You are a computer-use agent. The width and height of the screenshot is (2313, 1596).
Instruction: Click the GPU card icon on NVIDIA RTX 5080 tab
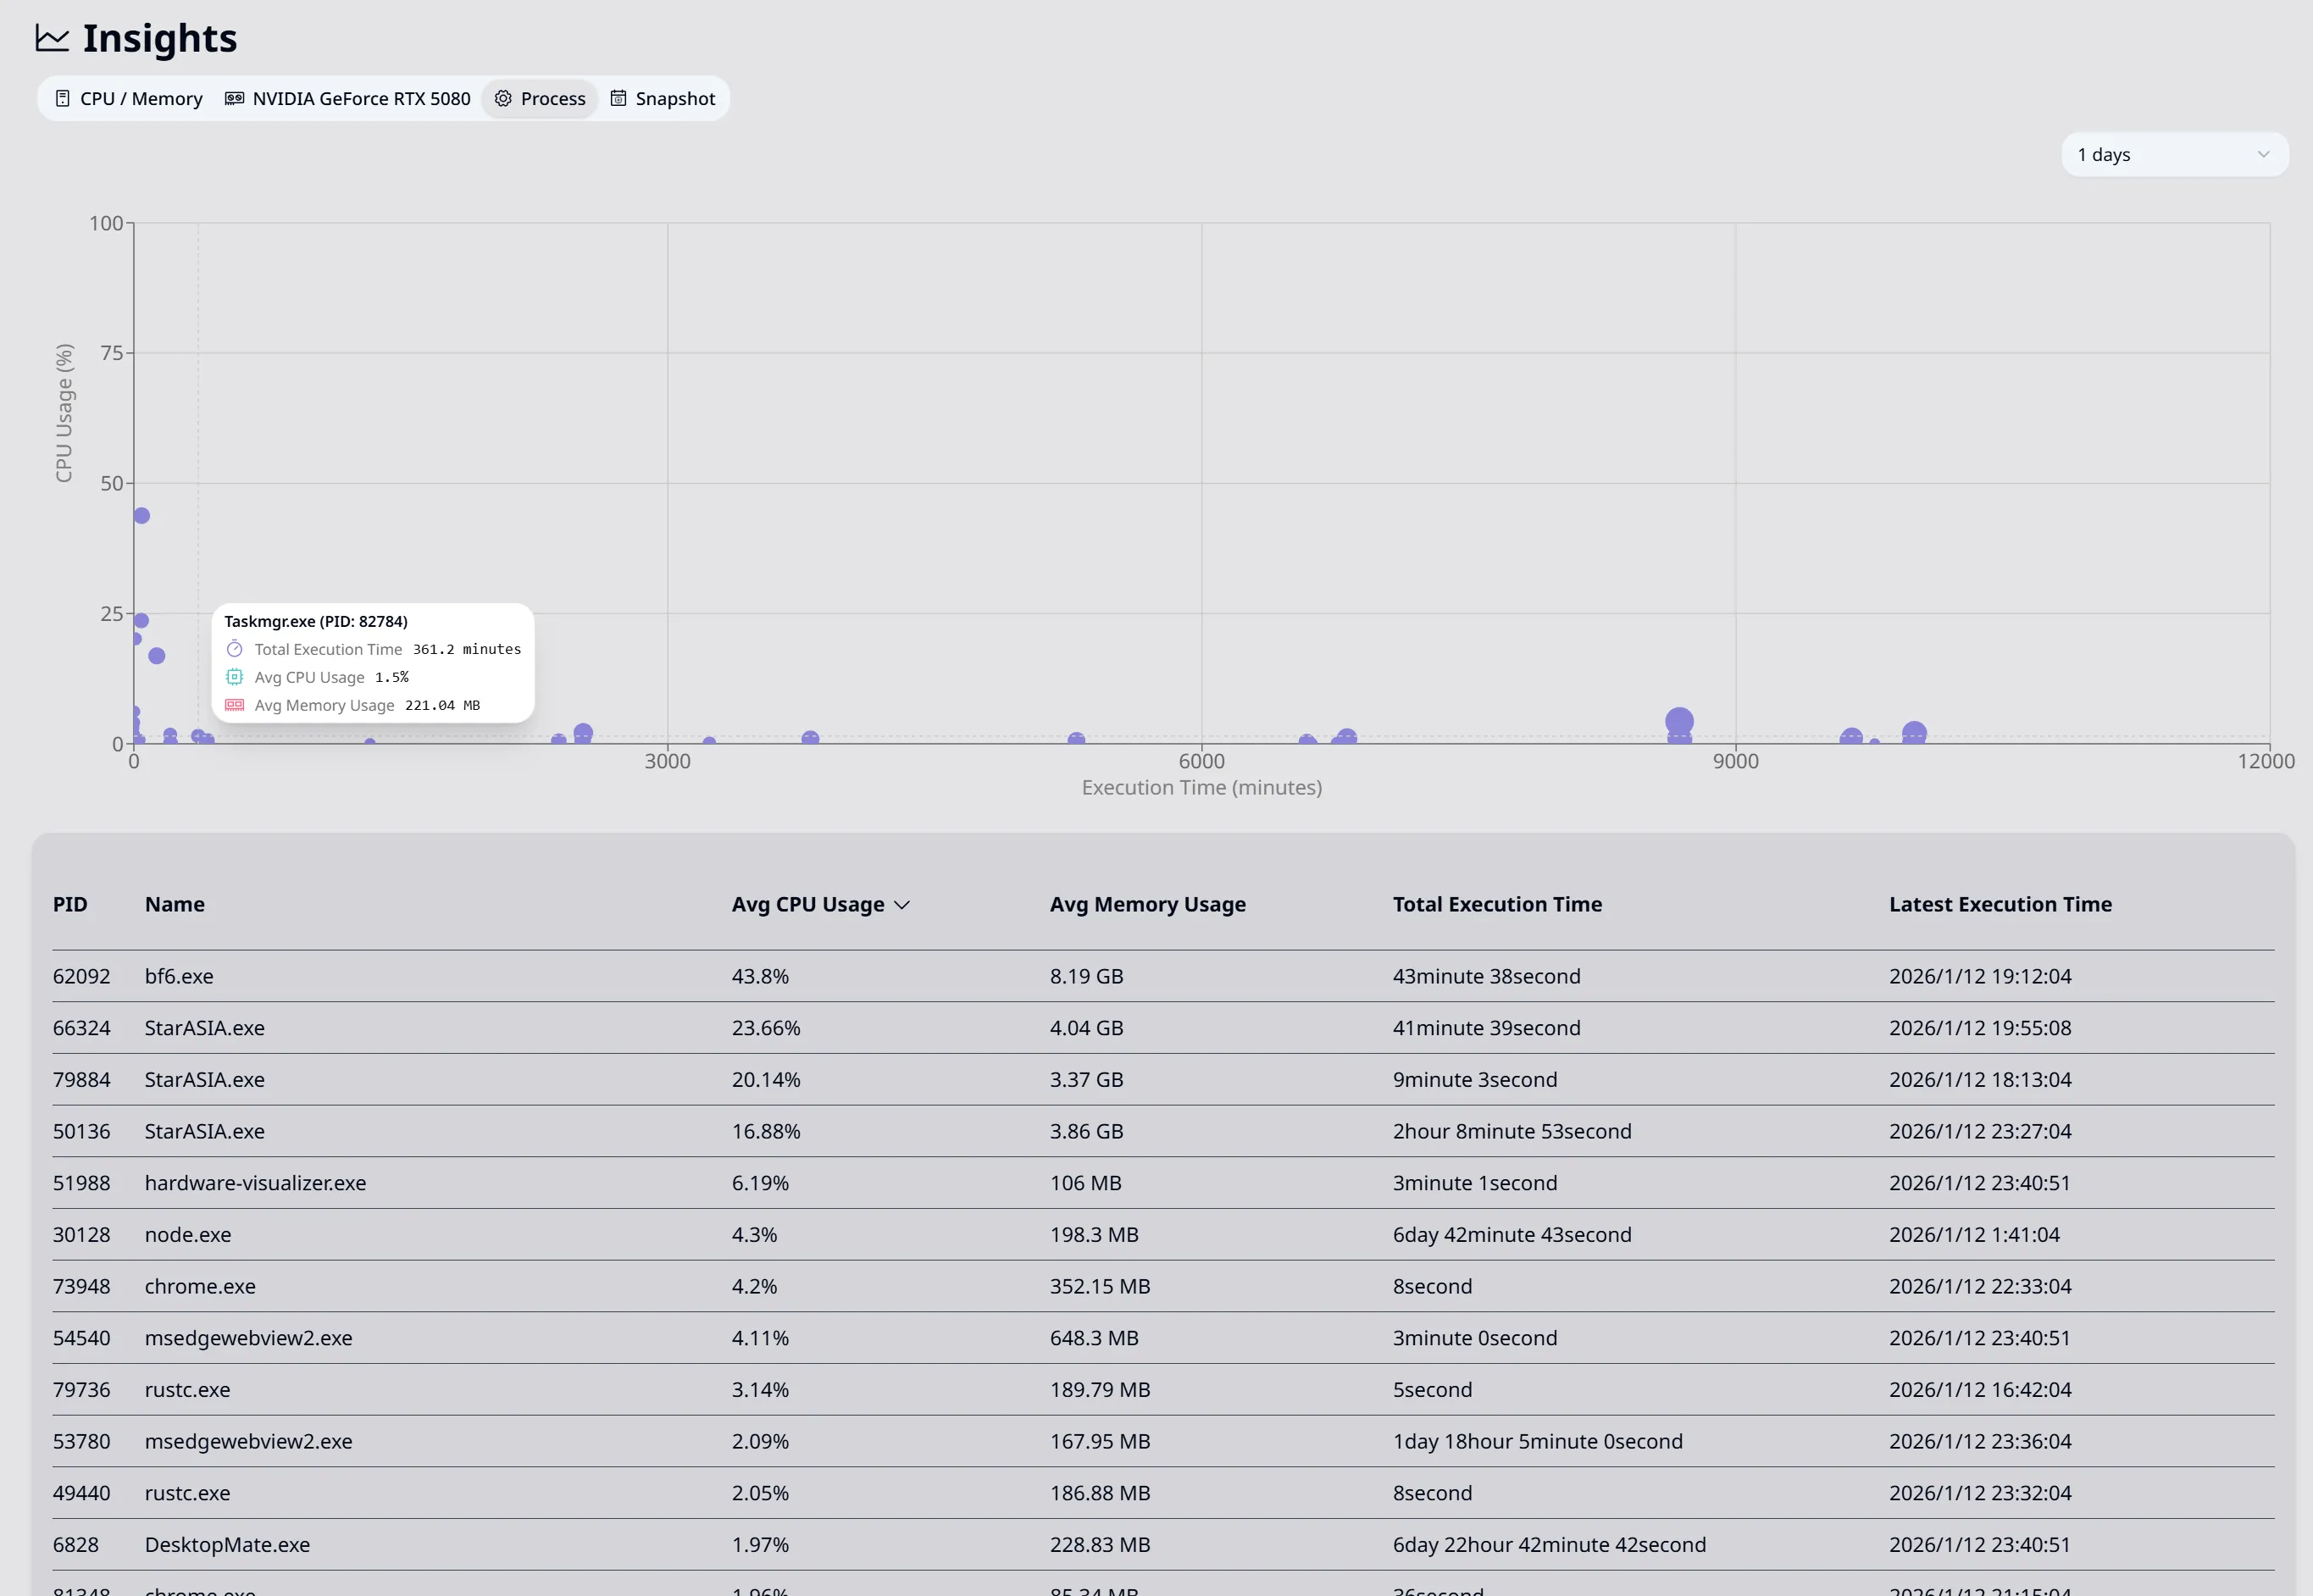tap(234, 98)
